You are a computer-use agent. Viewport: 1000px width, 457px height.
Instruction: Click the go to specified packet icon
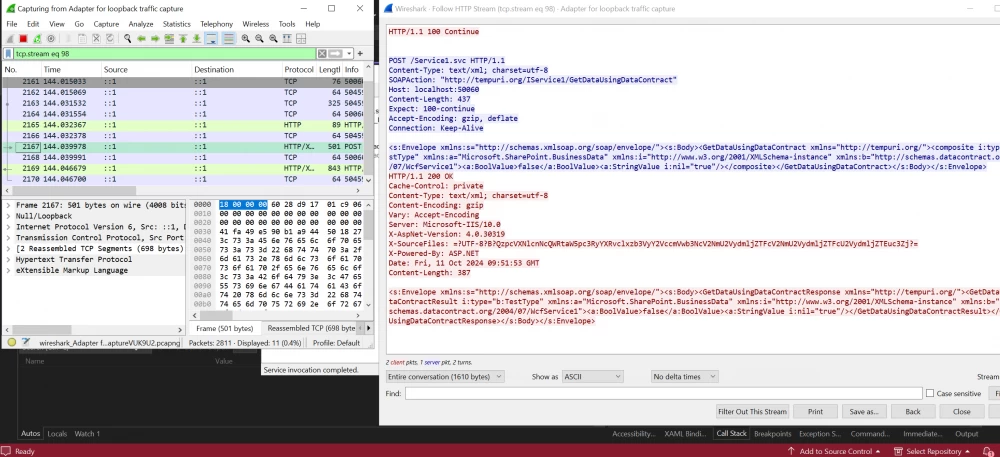169,39
